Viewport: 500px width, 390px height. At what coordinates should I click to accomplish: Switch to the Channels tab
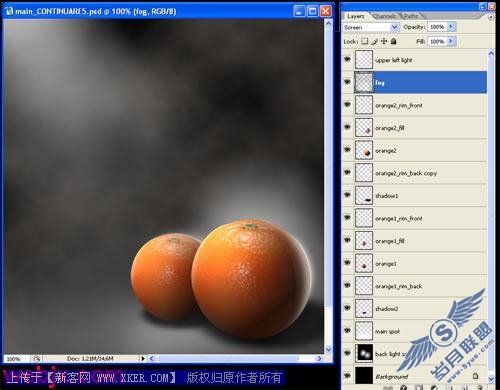(x=384, y=16)
